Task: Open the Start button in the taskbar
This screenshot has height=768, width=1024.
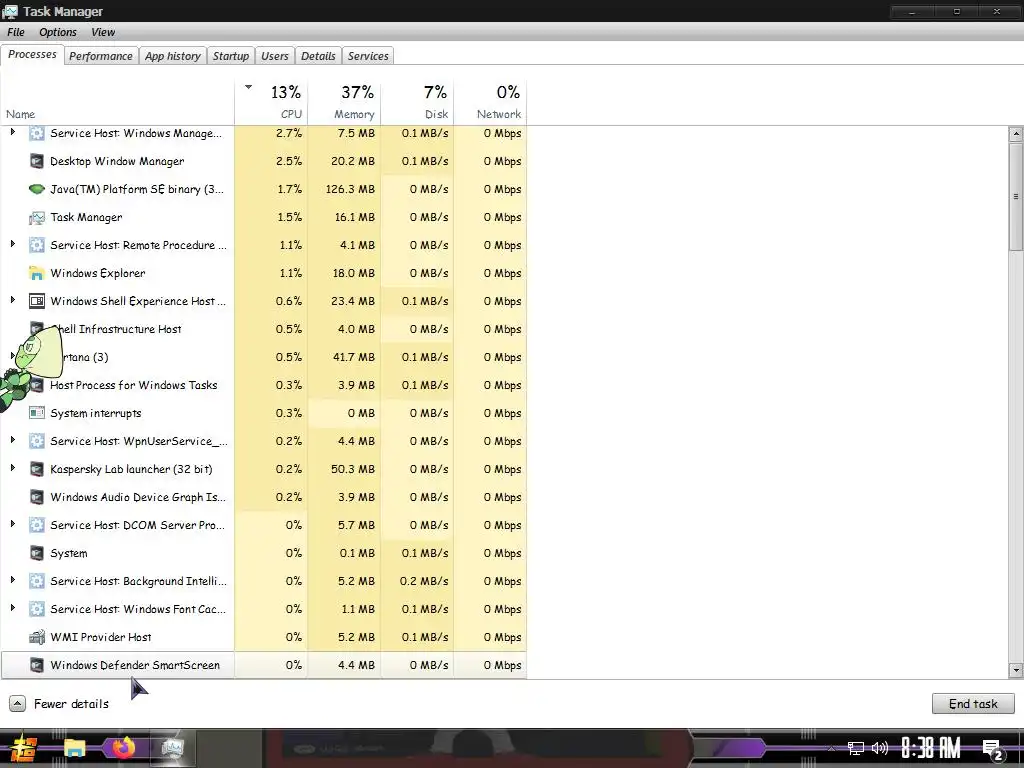Action: coord(22,748)
